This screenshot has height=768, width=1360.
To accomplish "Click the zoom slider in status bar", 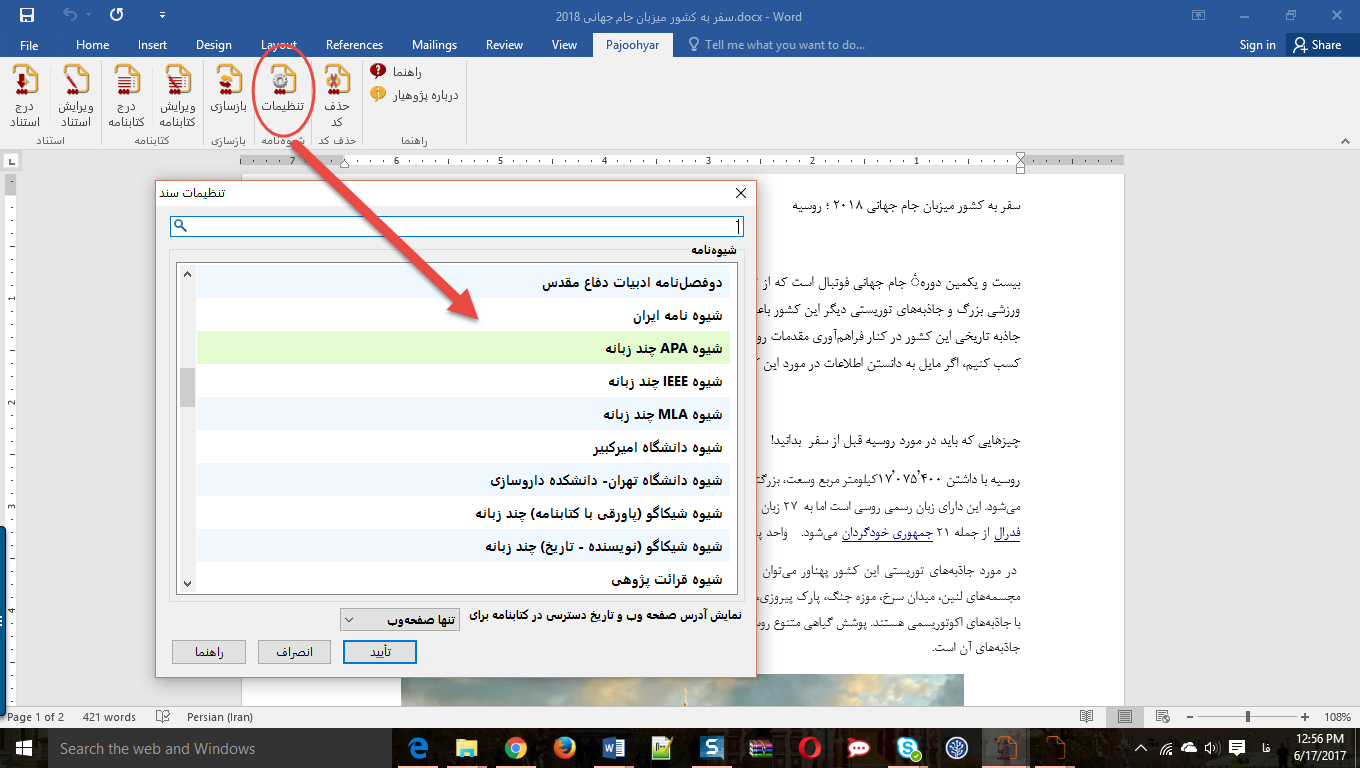I will tap(1247, 717).
